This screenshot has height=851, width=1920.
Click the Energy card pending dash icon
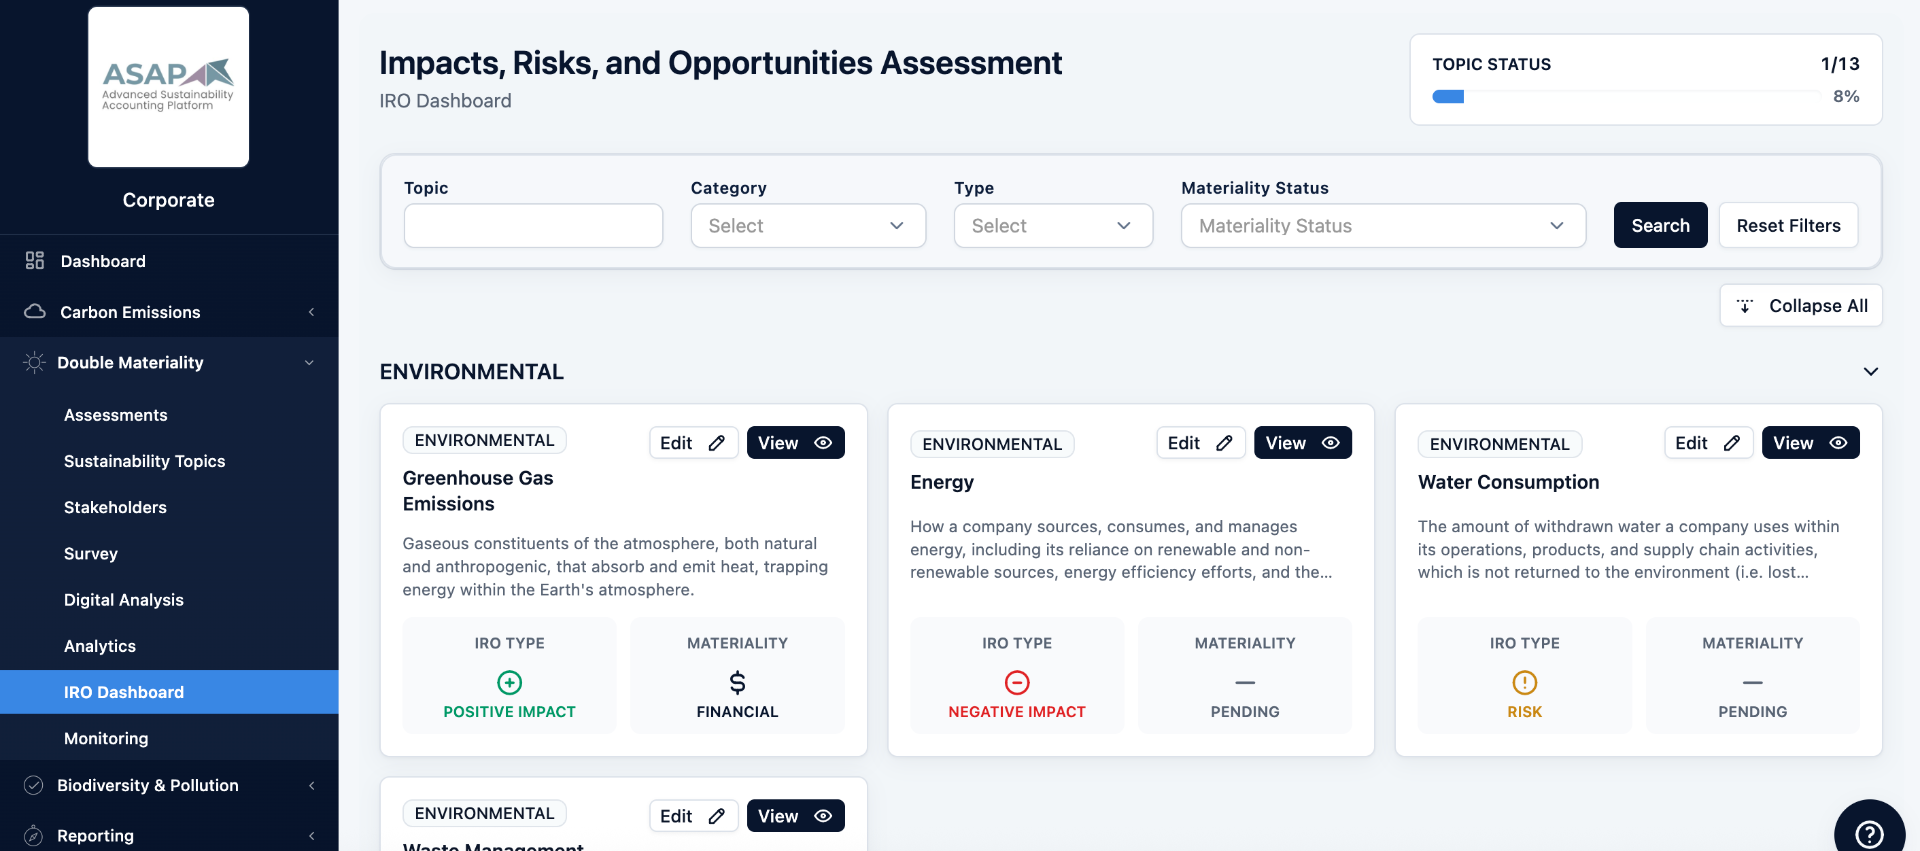coord(1245,682)
